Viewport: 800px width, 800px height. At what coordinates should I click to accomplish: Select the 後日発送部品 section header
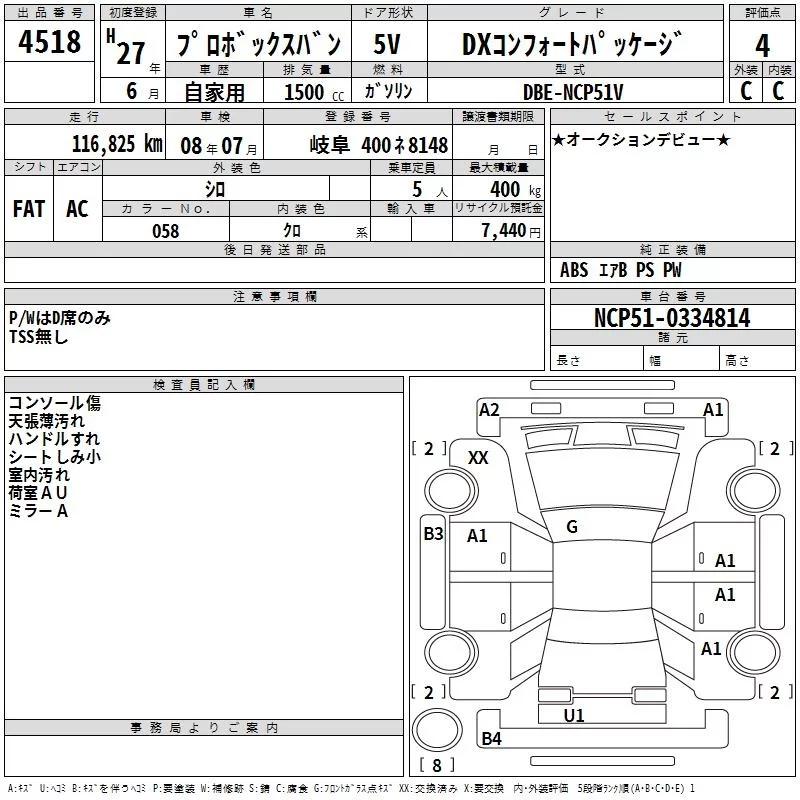click(x=274, y=249)
